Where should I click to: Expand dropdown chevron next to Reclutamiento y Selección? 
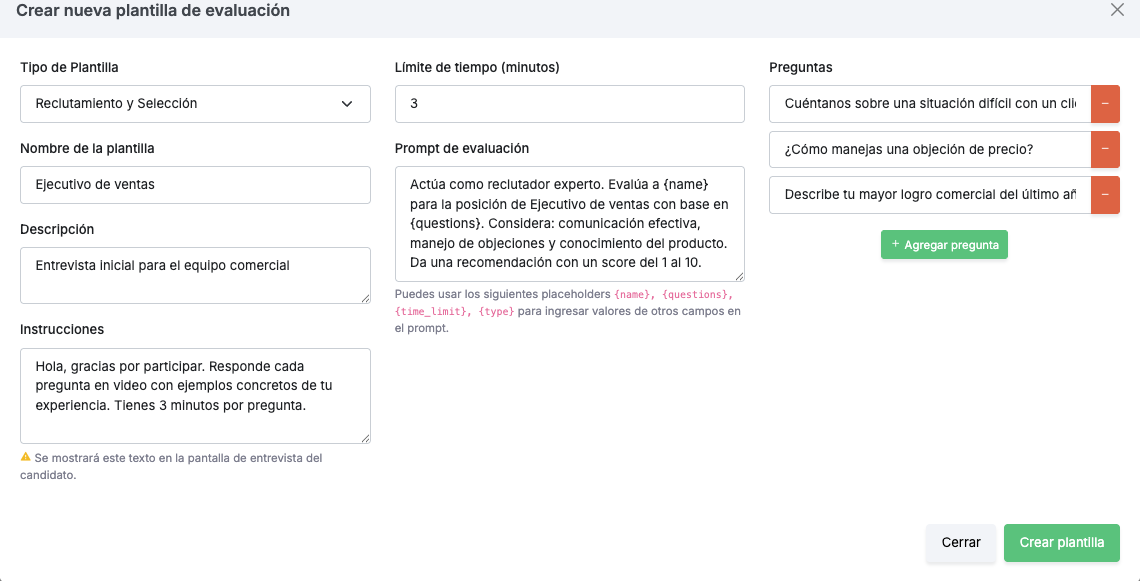coord(347,104)
